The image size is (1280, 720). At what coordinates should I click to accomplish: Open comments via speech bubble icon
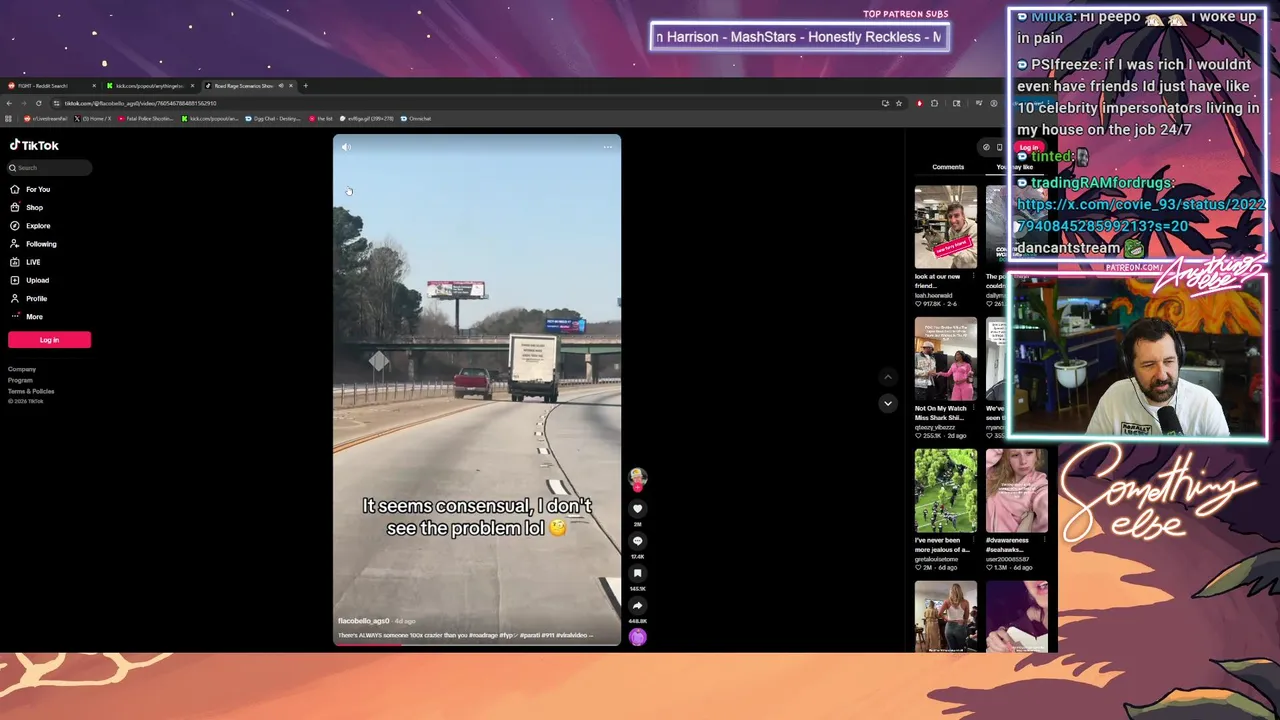[637, 541]
